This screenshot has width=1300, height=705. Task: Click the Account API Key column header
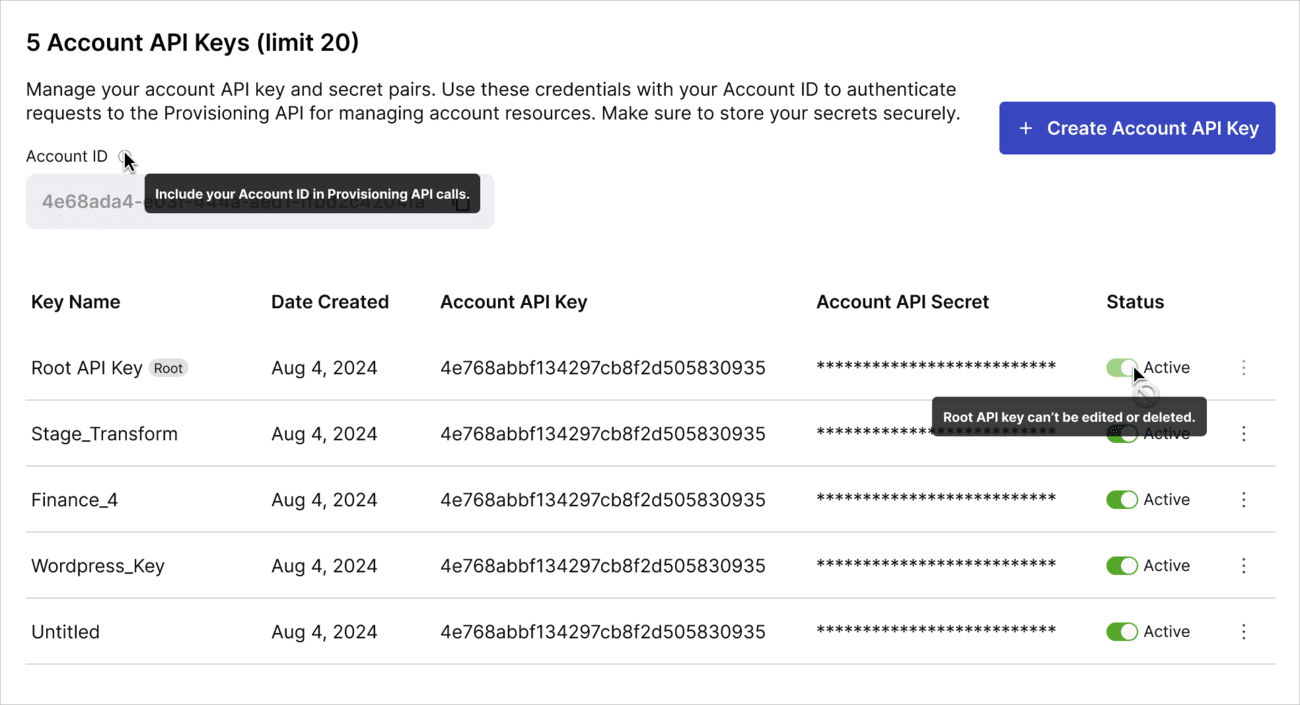[514, 302]
